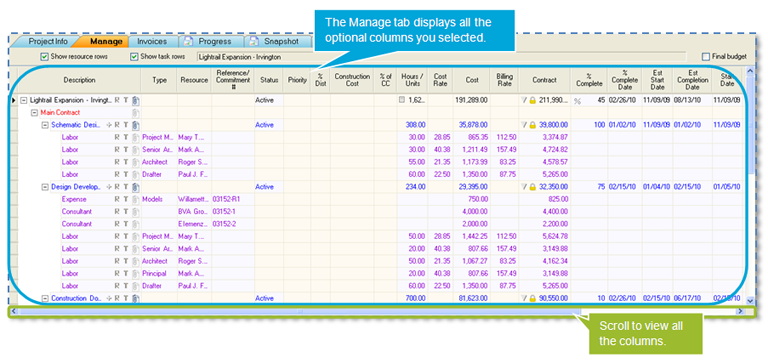Image resolution: width=768 pixels, height=363 pixels.
Task: Click the horizontal scrollbar right arrow
Action: pyautogui.click(x=741, y=311)
